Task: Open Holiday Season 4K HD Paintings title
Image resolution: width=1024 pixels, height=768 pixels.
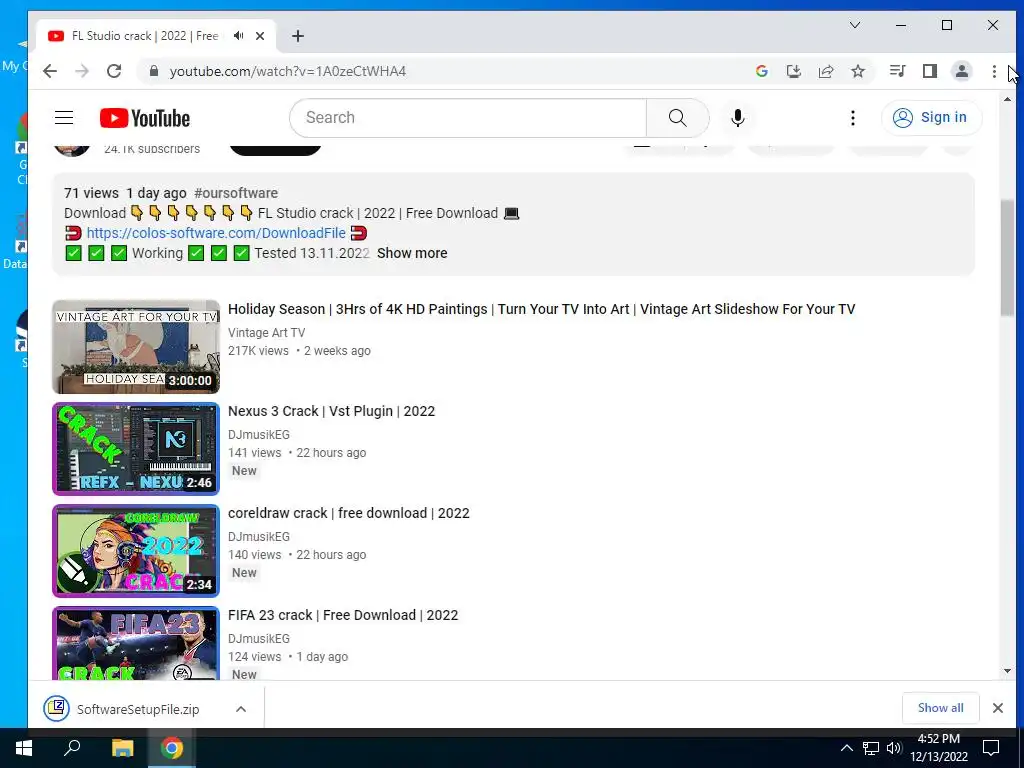Action: 541,310
